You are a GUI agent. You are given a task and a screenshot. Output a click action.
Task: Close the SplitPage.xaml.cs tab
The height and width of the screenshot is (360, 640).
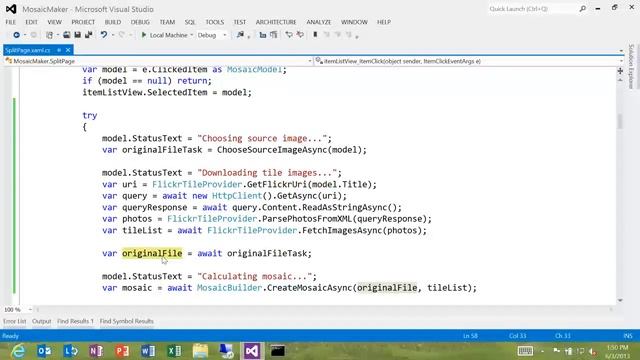pos(68,50)
